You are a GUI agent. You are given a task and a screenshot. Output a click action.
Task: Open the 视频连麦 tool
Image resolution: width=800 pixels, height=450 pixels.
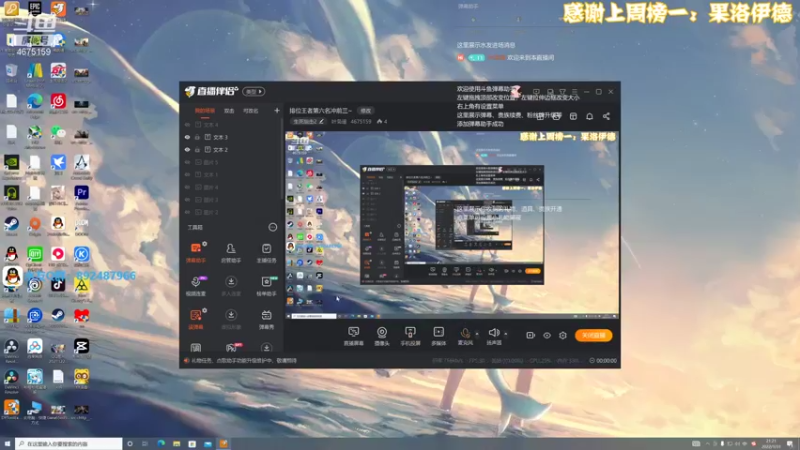pos(195,286)
